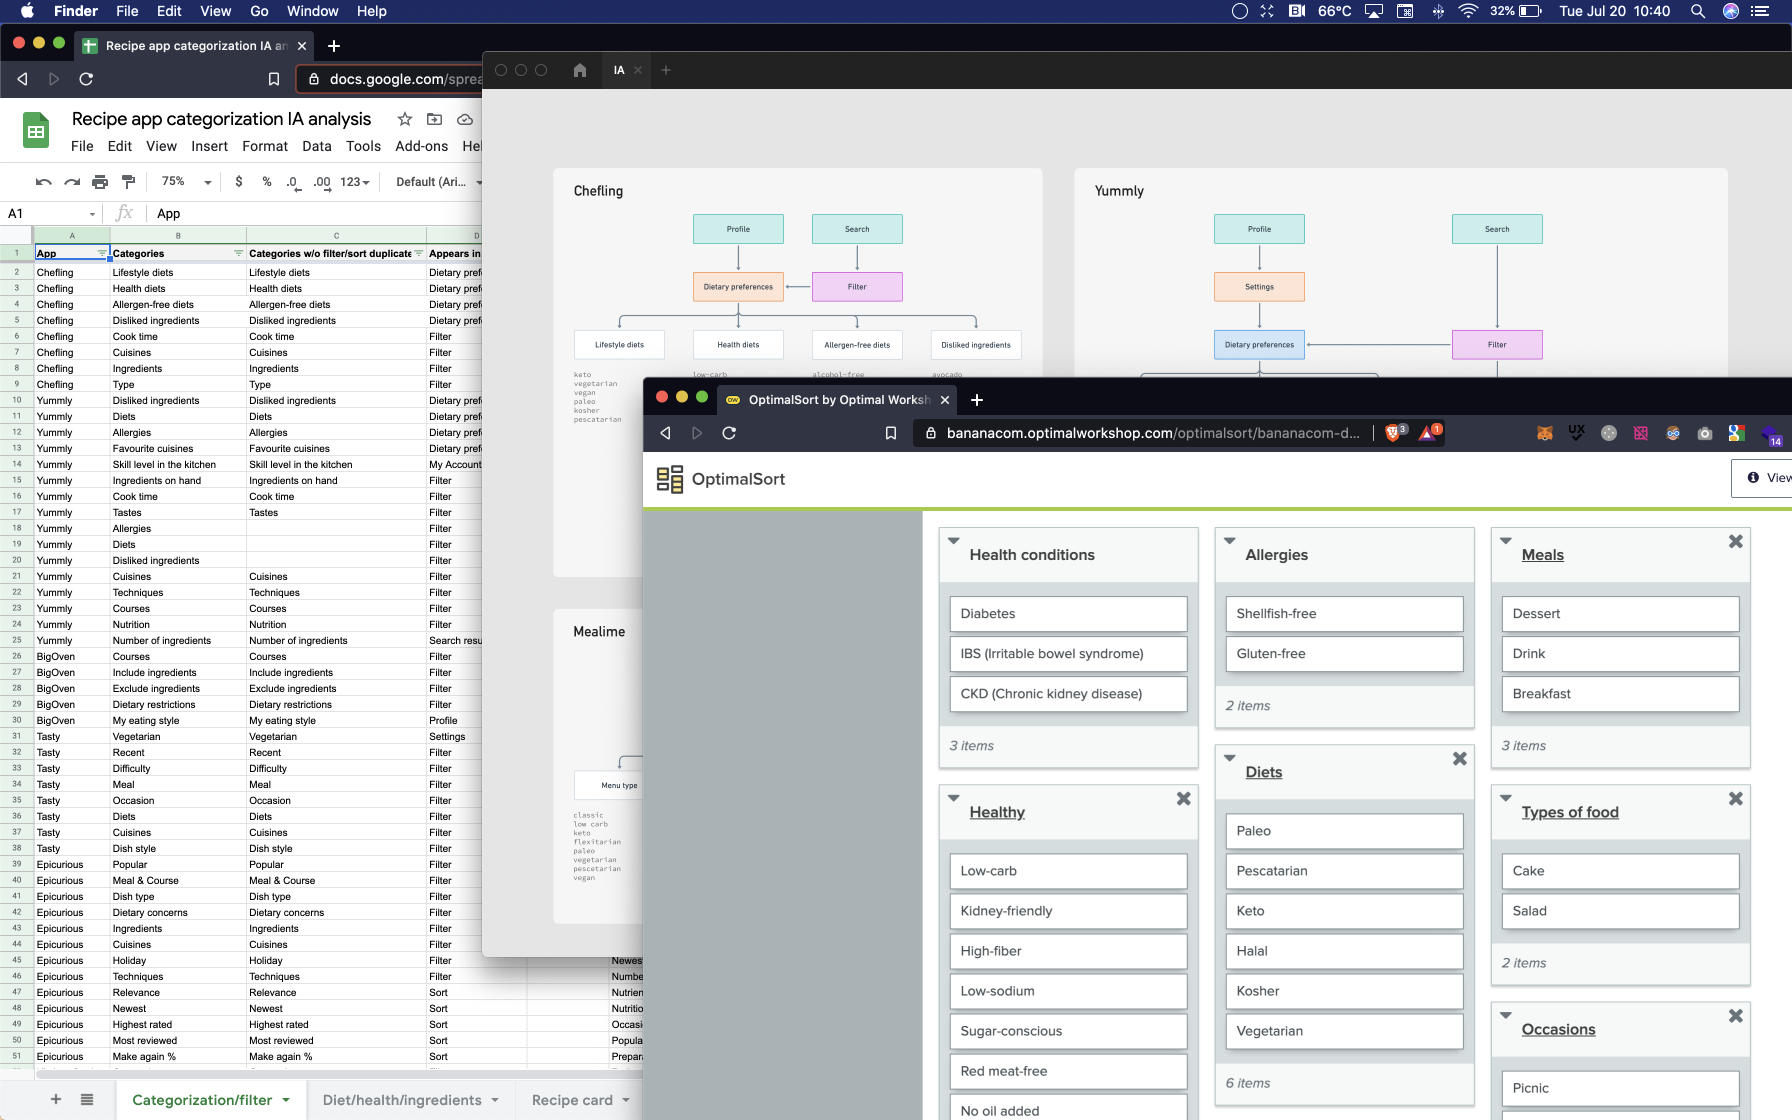Open the pink grid extension icon
This screenshot has width=1792, height=1120.
pos(1641,433)
